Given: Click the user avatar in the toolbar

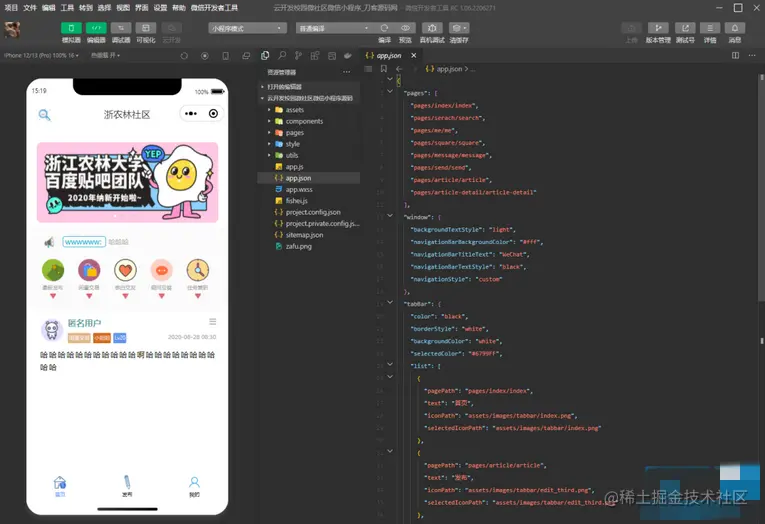Looking at the screenshot, I should pos(12,30).
